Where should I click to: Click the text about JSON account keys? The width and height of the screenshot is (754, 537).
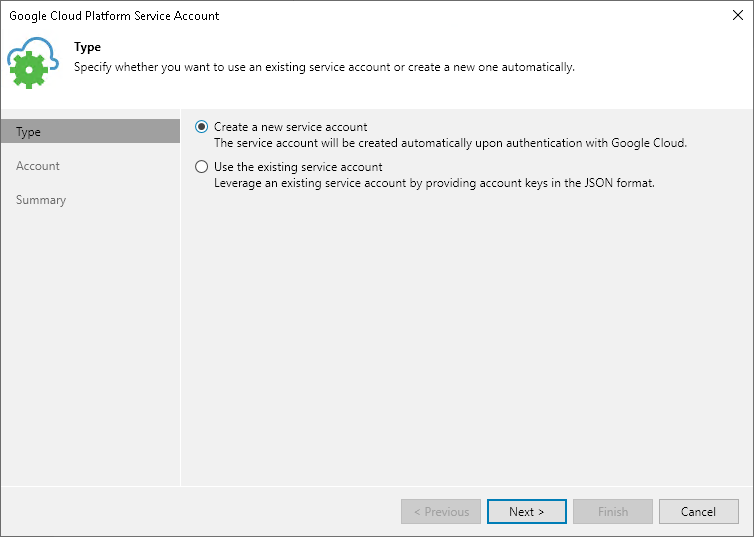[434, 183]
